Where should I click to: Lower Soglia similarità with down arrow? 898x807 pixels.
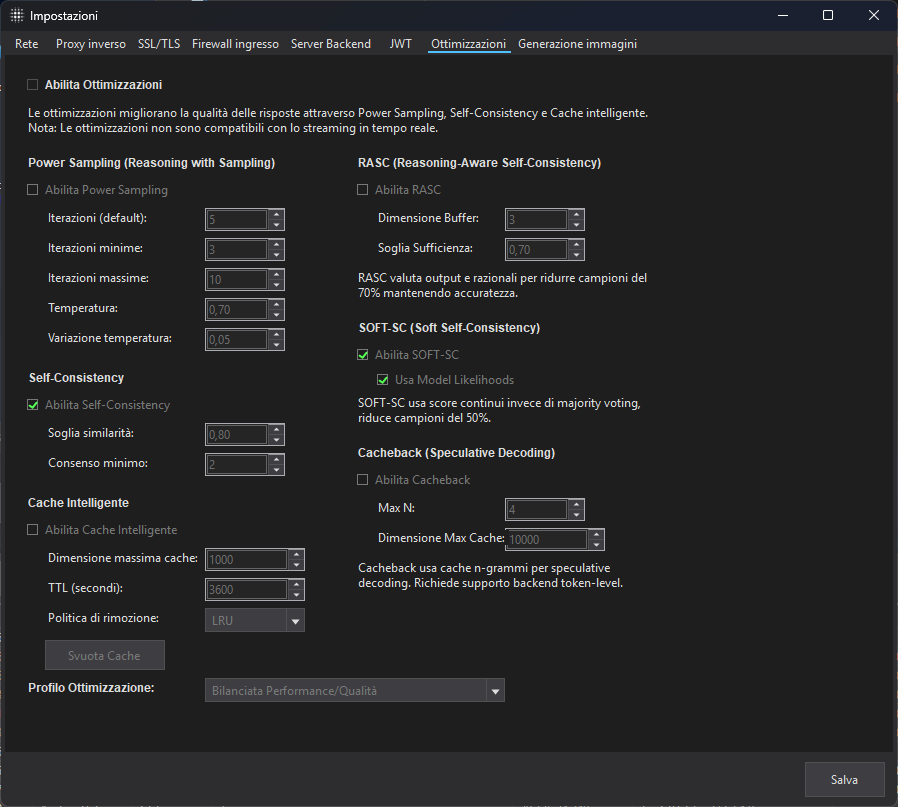tap(277, 440)
